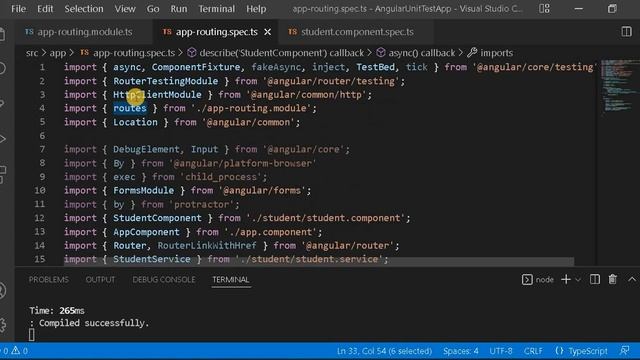
Task: Kill the terminal with the trash icon
Action: click(612, 280)
